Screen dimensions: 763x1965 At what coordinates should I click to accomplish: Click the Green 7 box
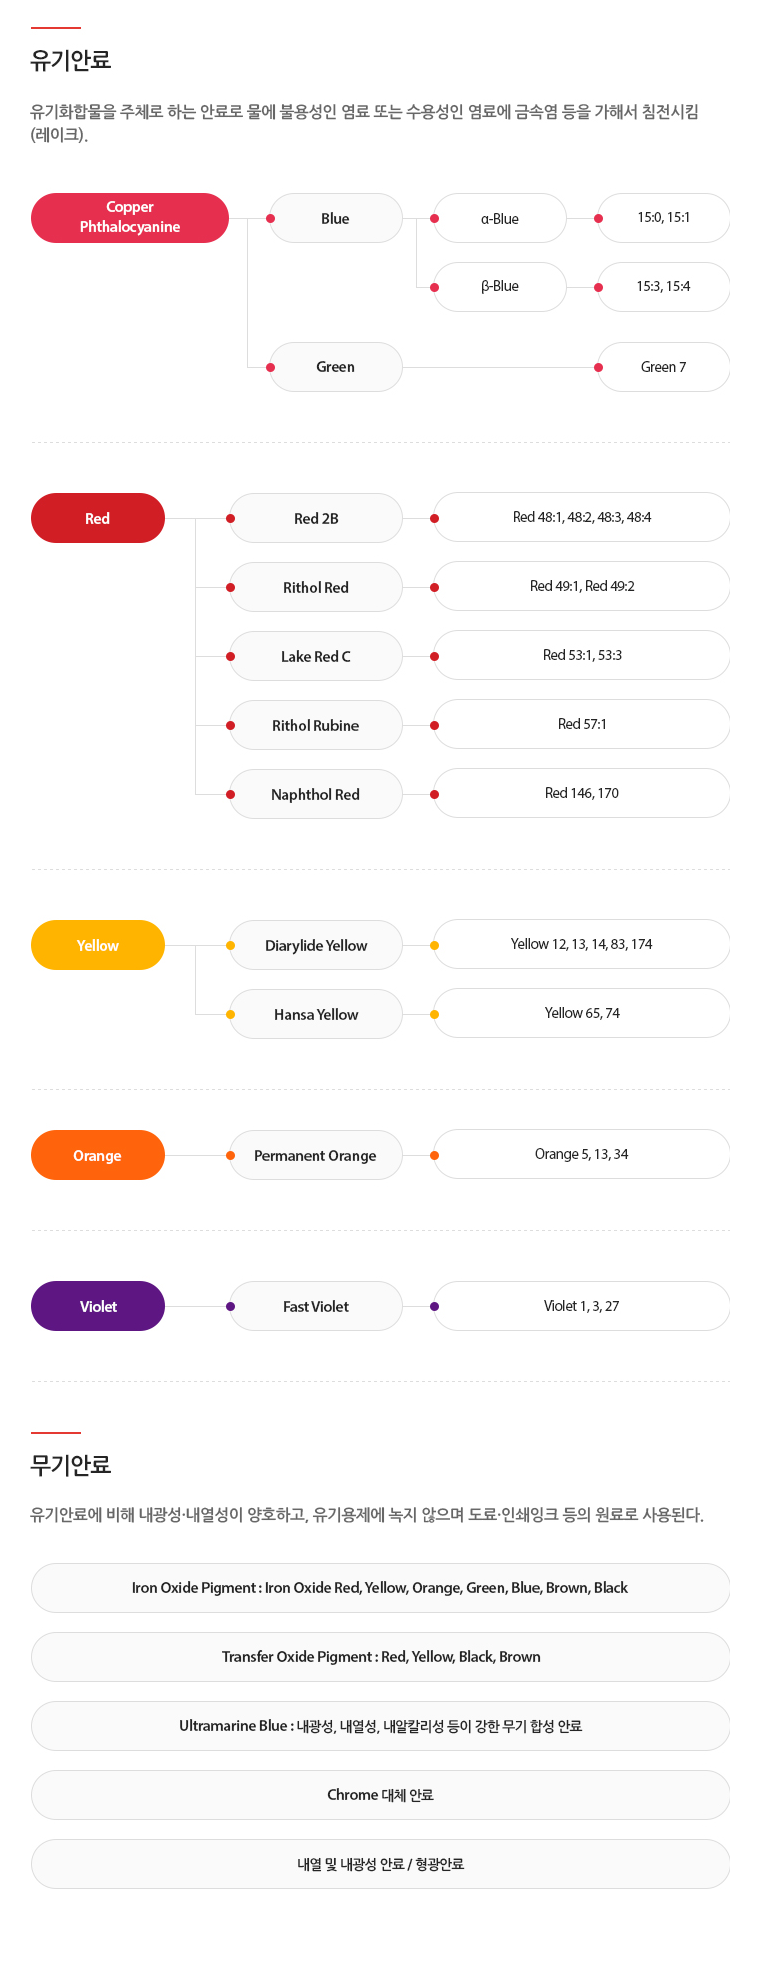coord(663,367)
